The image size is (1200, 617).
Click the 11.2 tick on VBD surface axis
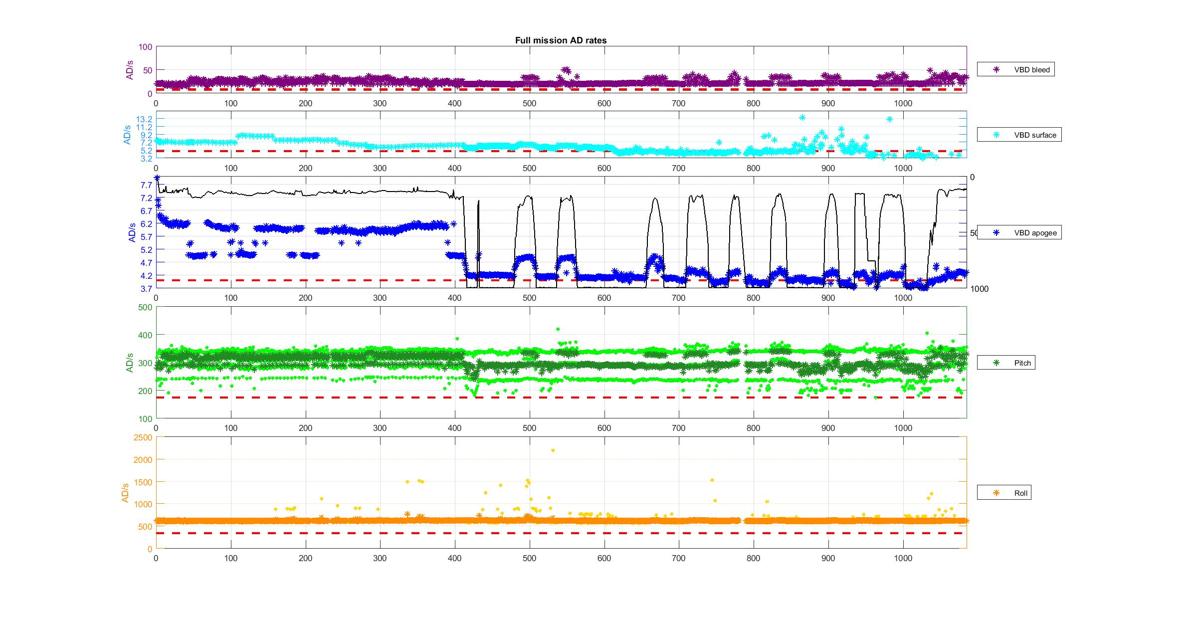[x=146, y=127]
